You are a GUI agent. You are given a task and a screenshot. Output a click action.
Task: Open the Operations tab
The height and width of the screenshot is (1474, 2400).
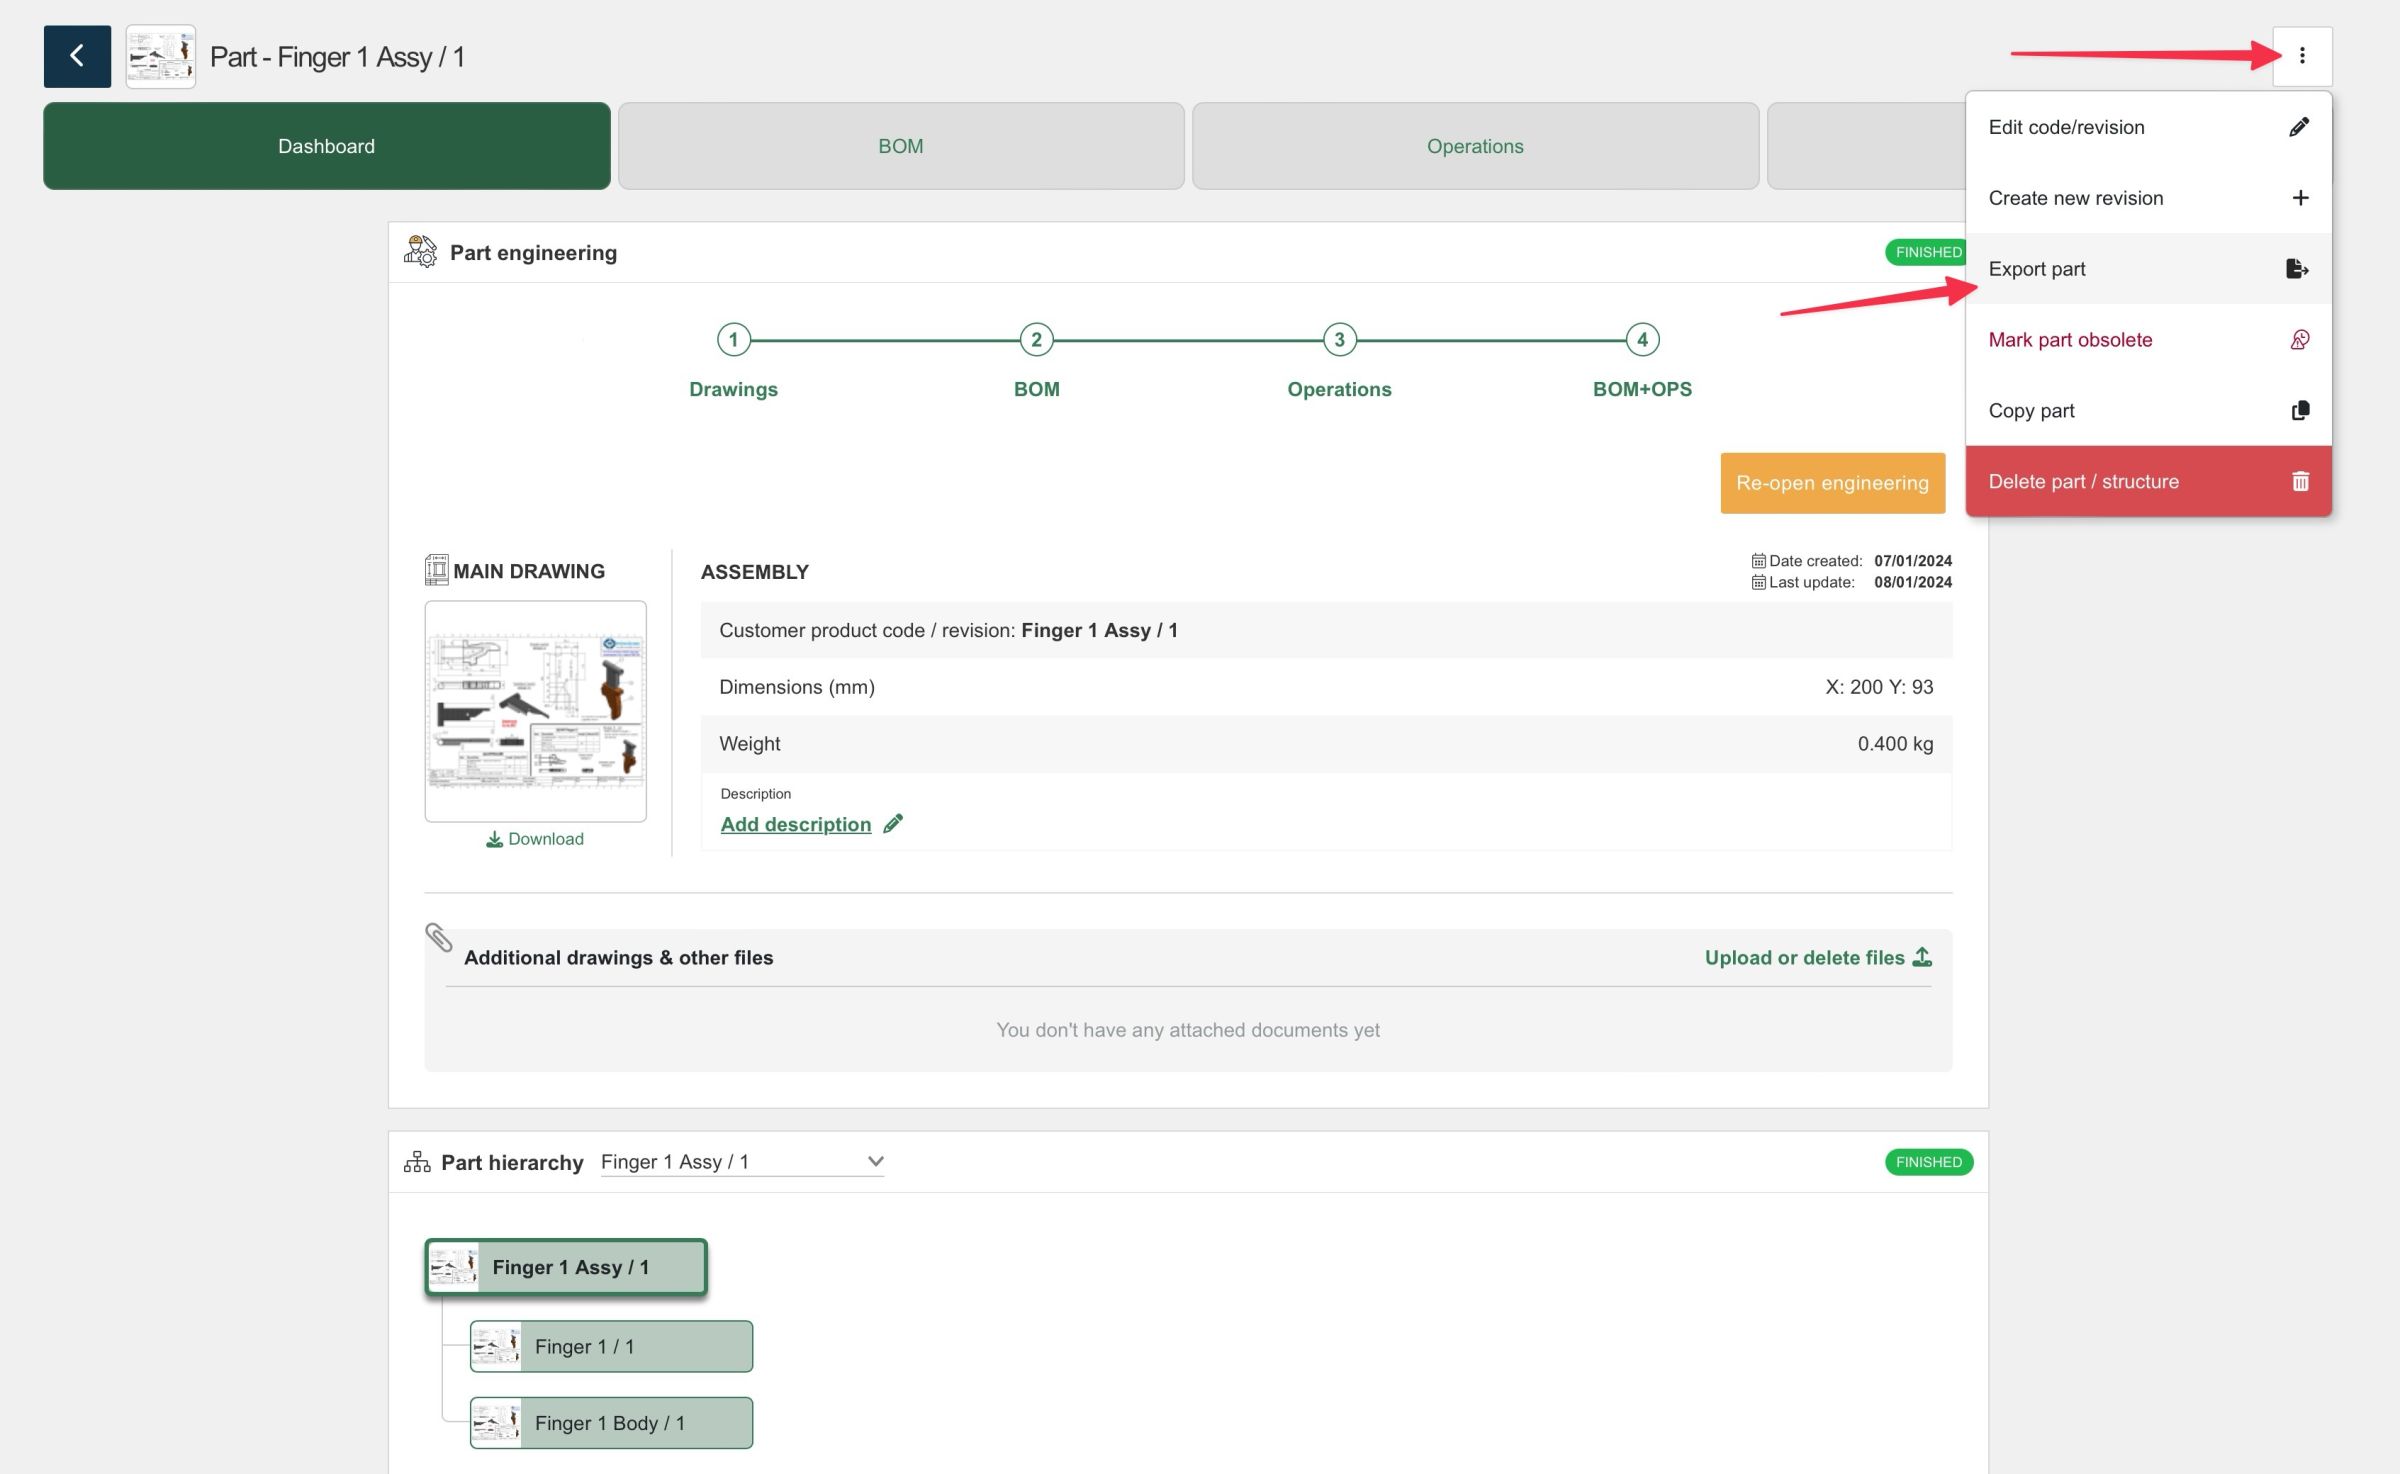point(1474,146)
